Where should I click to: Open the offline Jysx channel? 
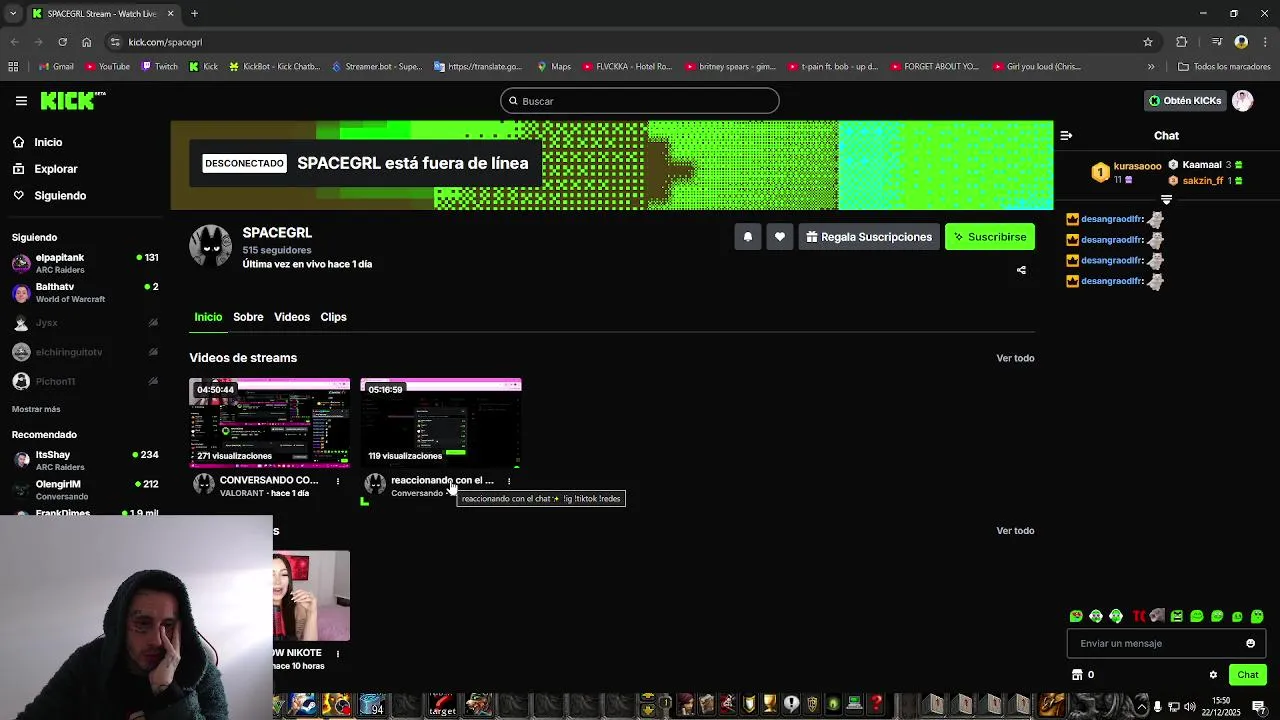85,323
